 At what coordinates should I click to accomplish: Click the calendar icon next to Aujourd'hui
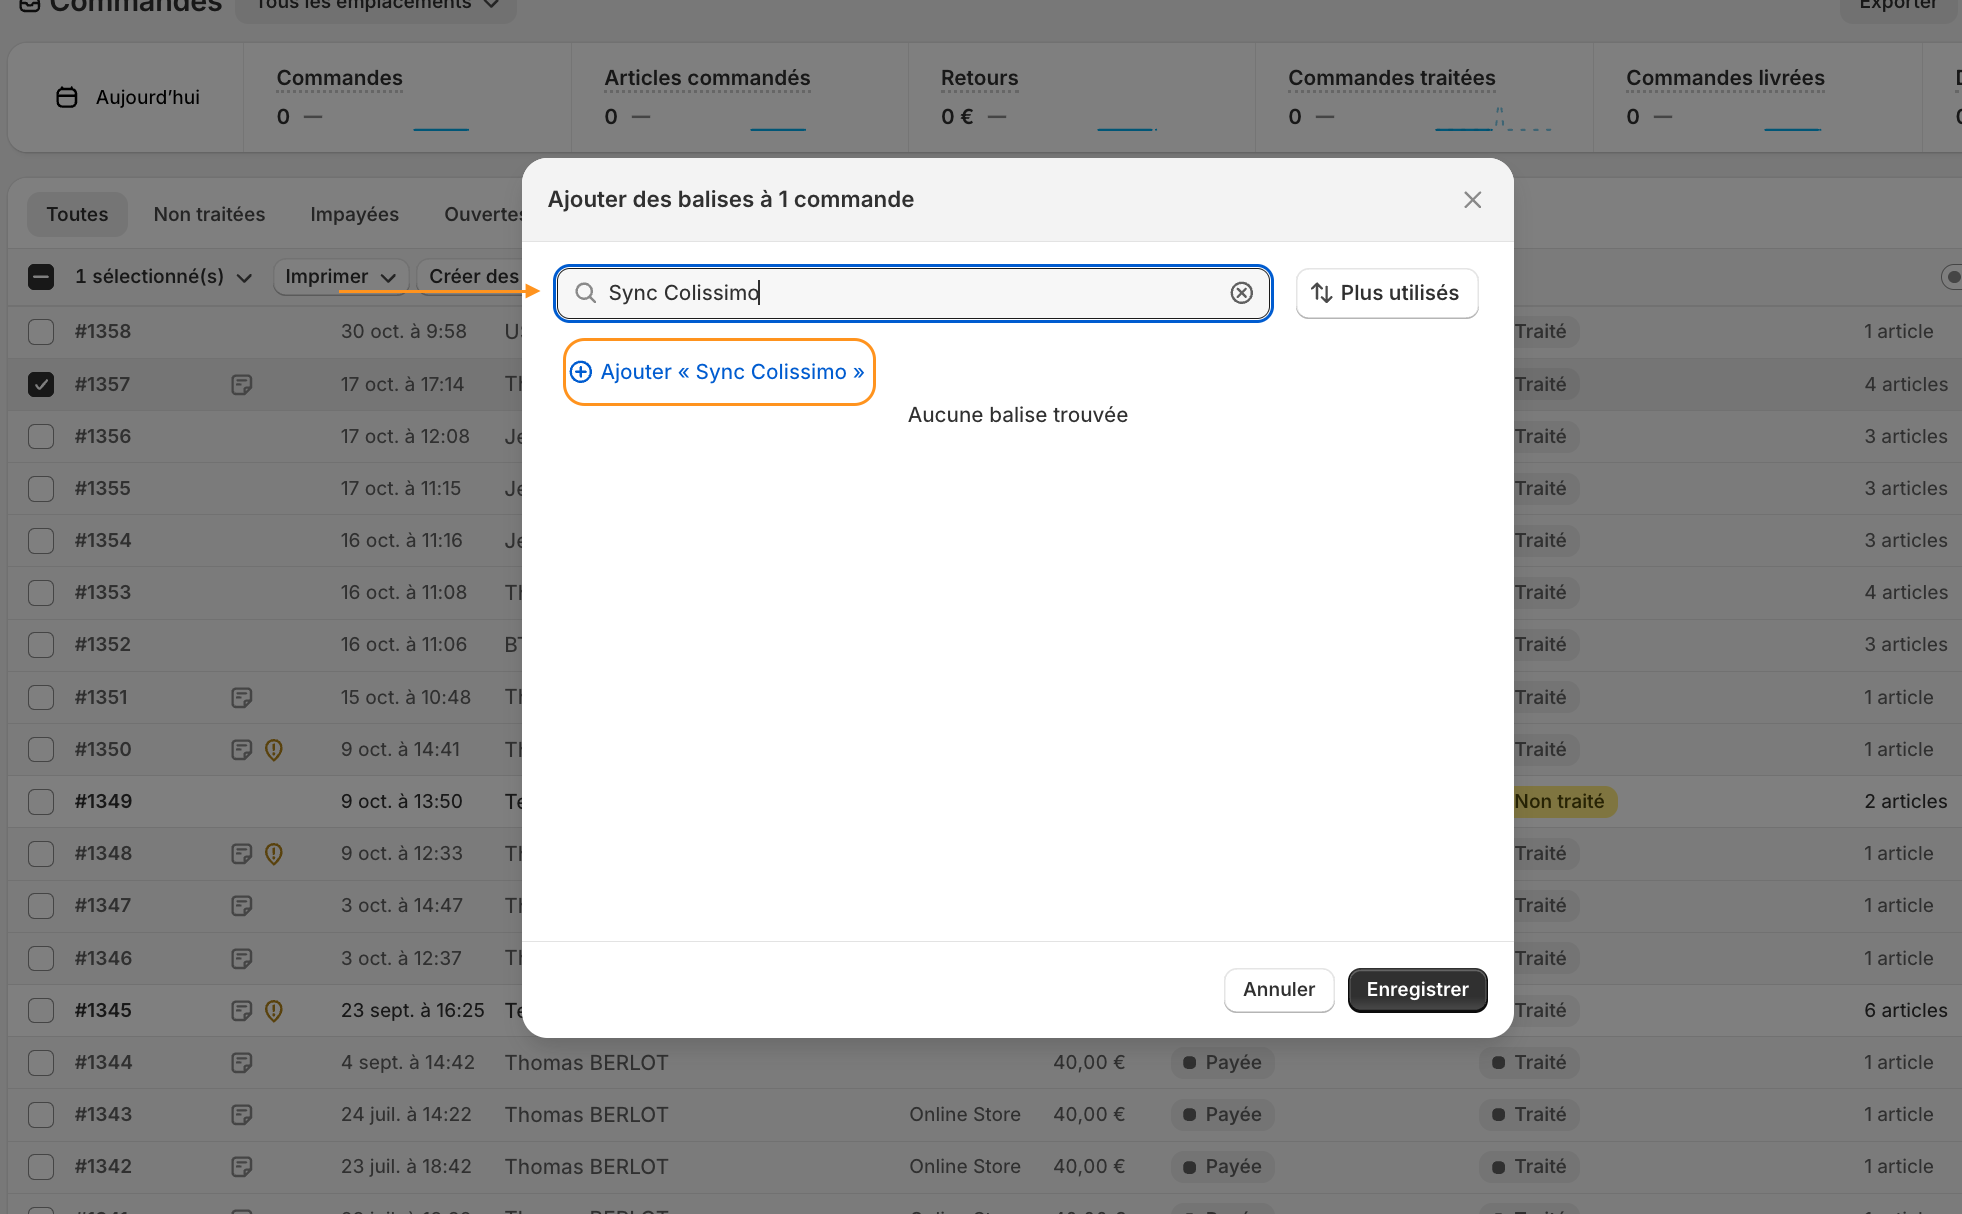click(67, 98)
